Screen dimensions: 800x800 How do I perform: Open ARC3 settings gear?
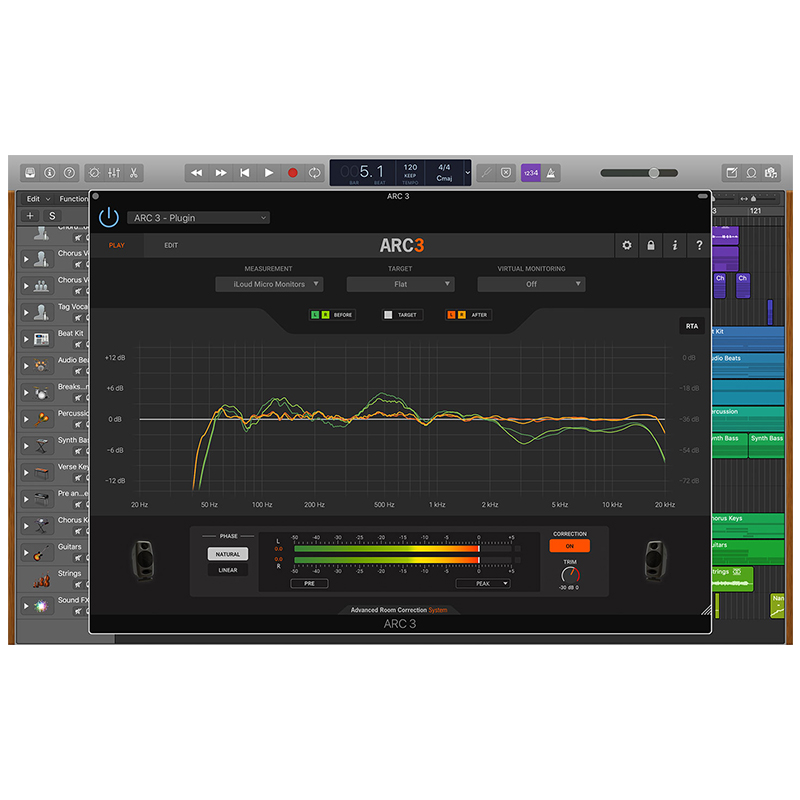pyautogui.click(x=627, y=245)
